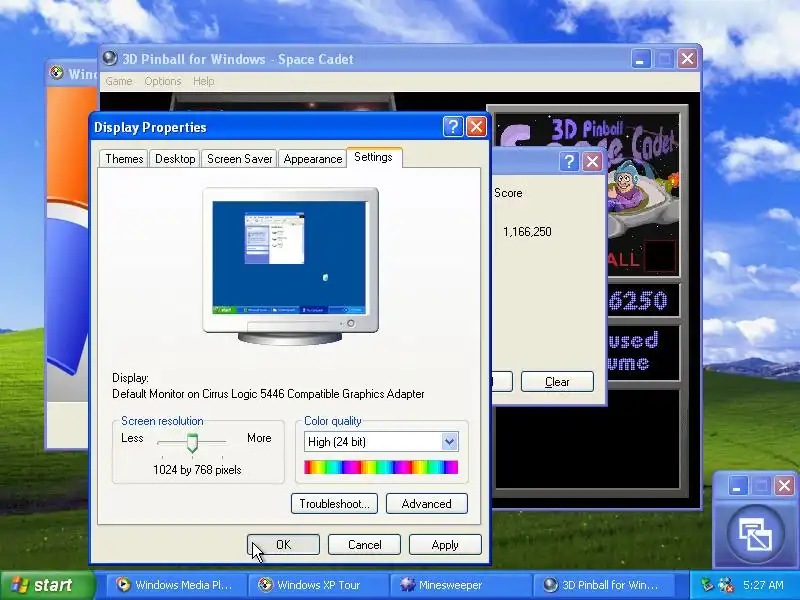Switch to Windows XP Tour in taskbar
The image size is (800, 600).
pyautogui.click(x=317, y=585)
